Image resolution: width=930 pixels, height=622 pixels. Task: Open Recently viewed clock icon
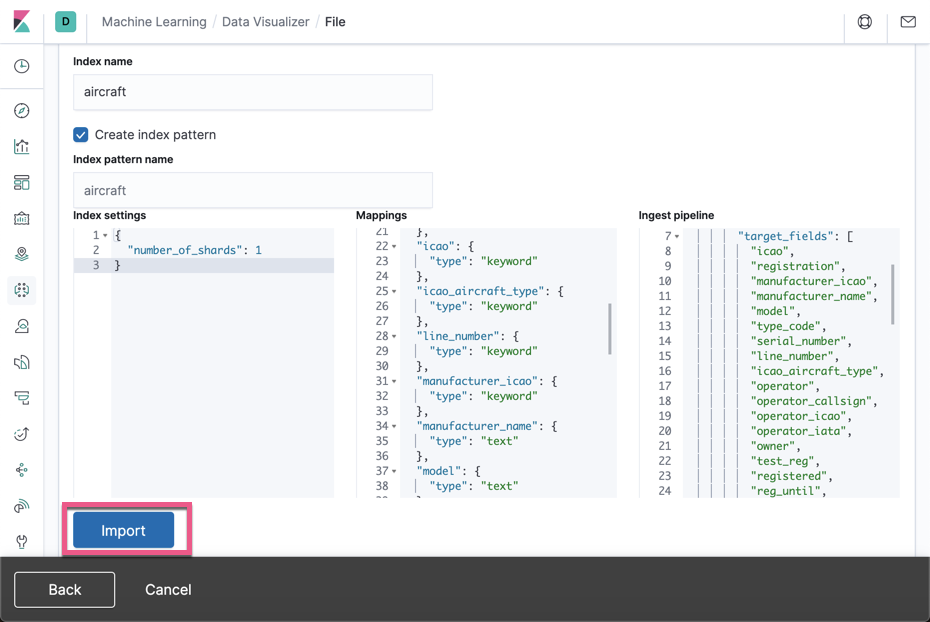pos(21,66)
